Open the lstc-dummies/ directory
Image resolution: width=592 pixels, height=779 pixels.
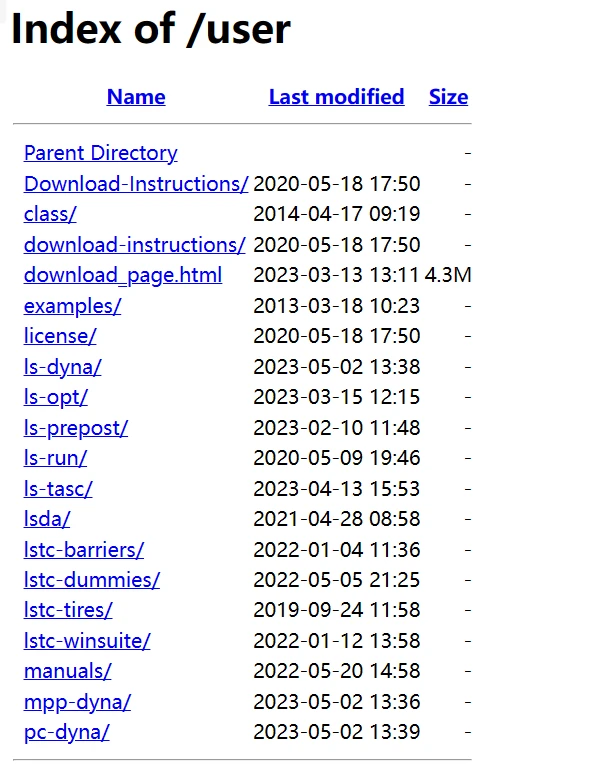click(92, 580)
